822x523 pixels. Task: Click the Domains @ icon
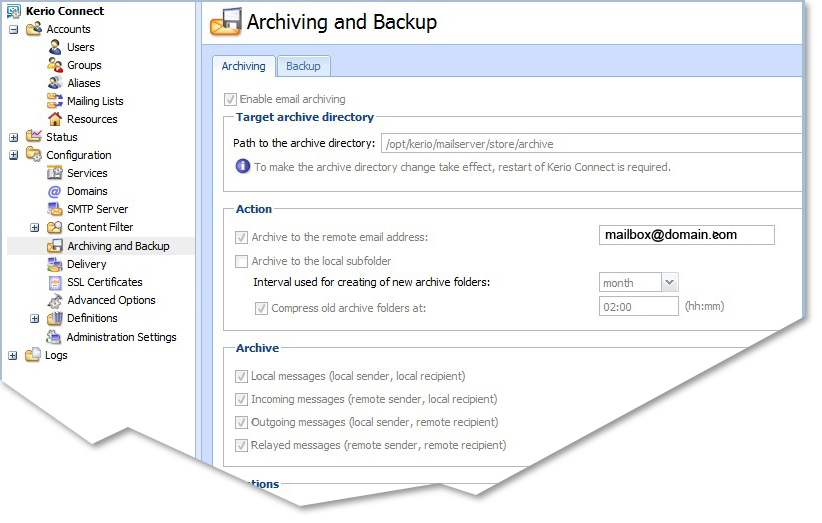(55, 191)
